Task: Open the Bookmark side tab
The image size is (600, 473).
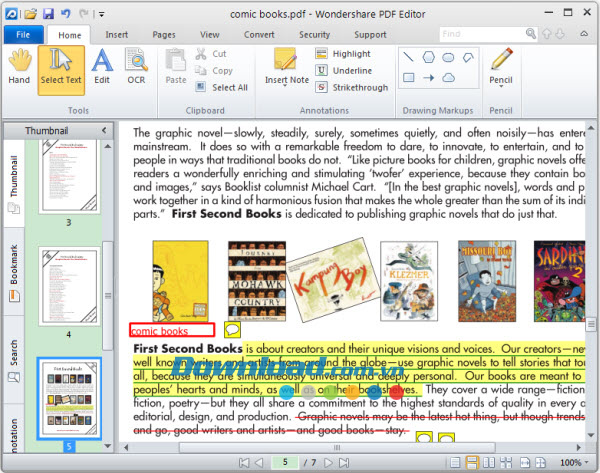Action: point(14,272)
